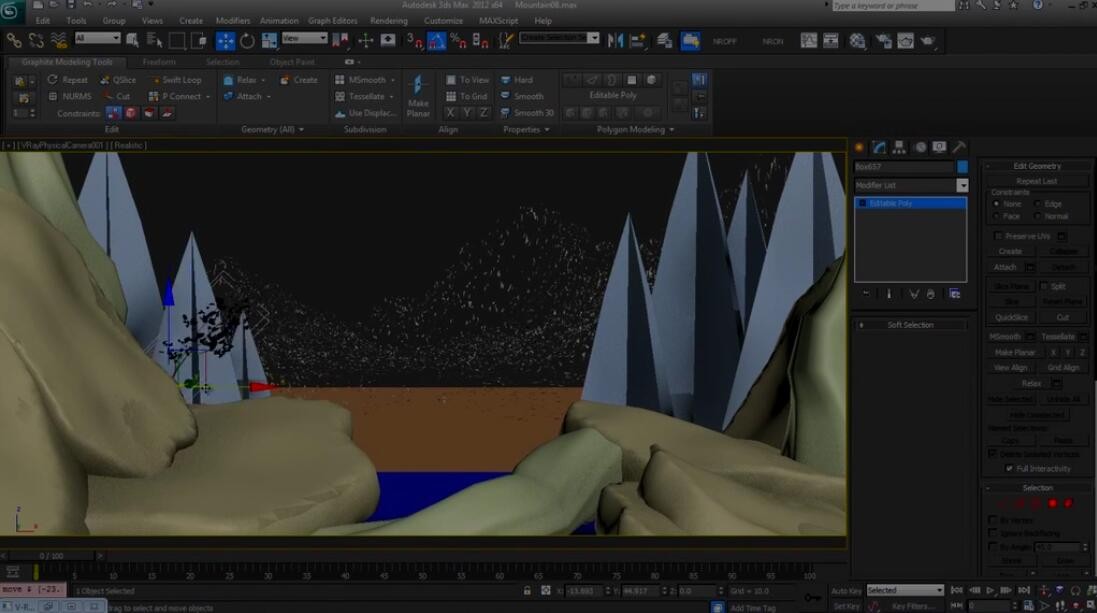The height and width of the screenshot is (613, 1097).
Task: Click Make Planar in Align group
Action: 418,96
